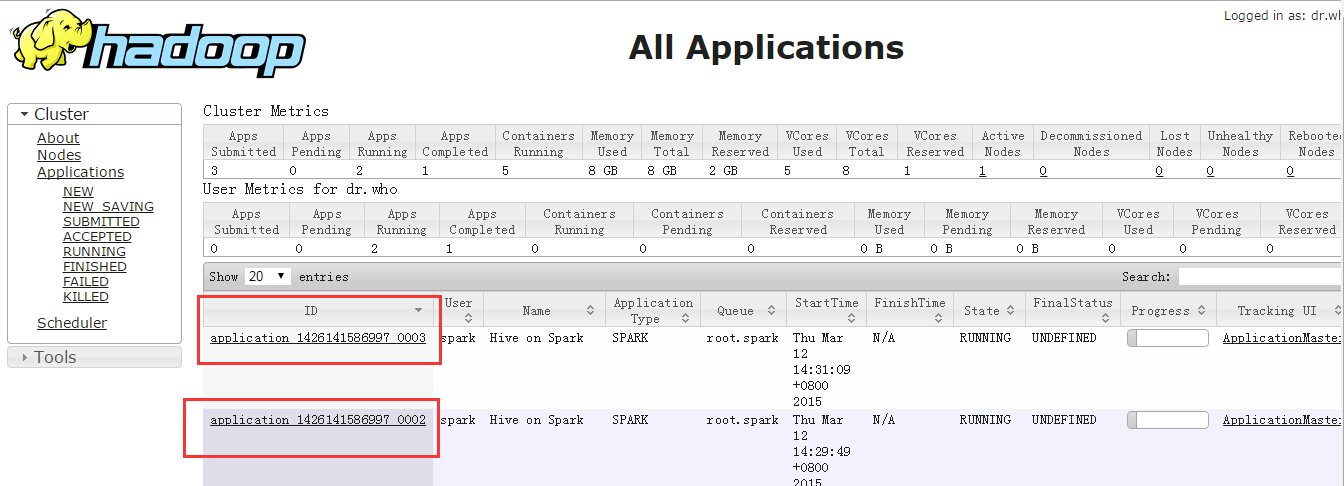Sort table by Application Type column
This screenshot has width=1344, height=486.
point(652,310)
